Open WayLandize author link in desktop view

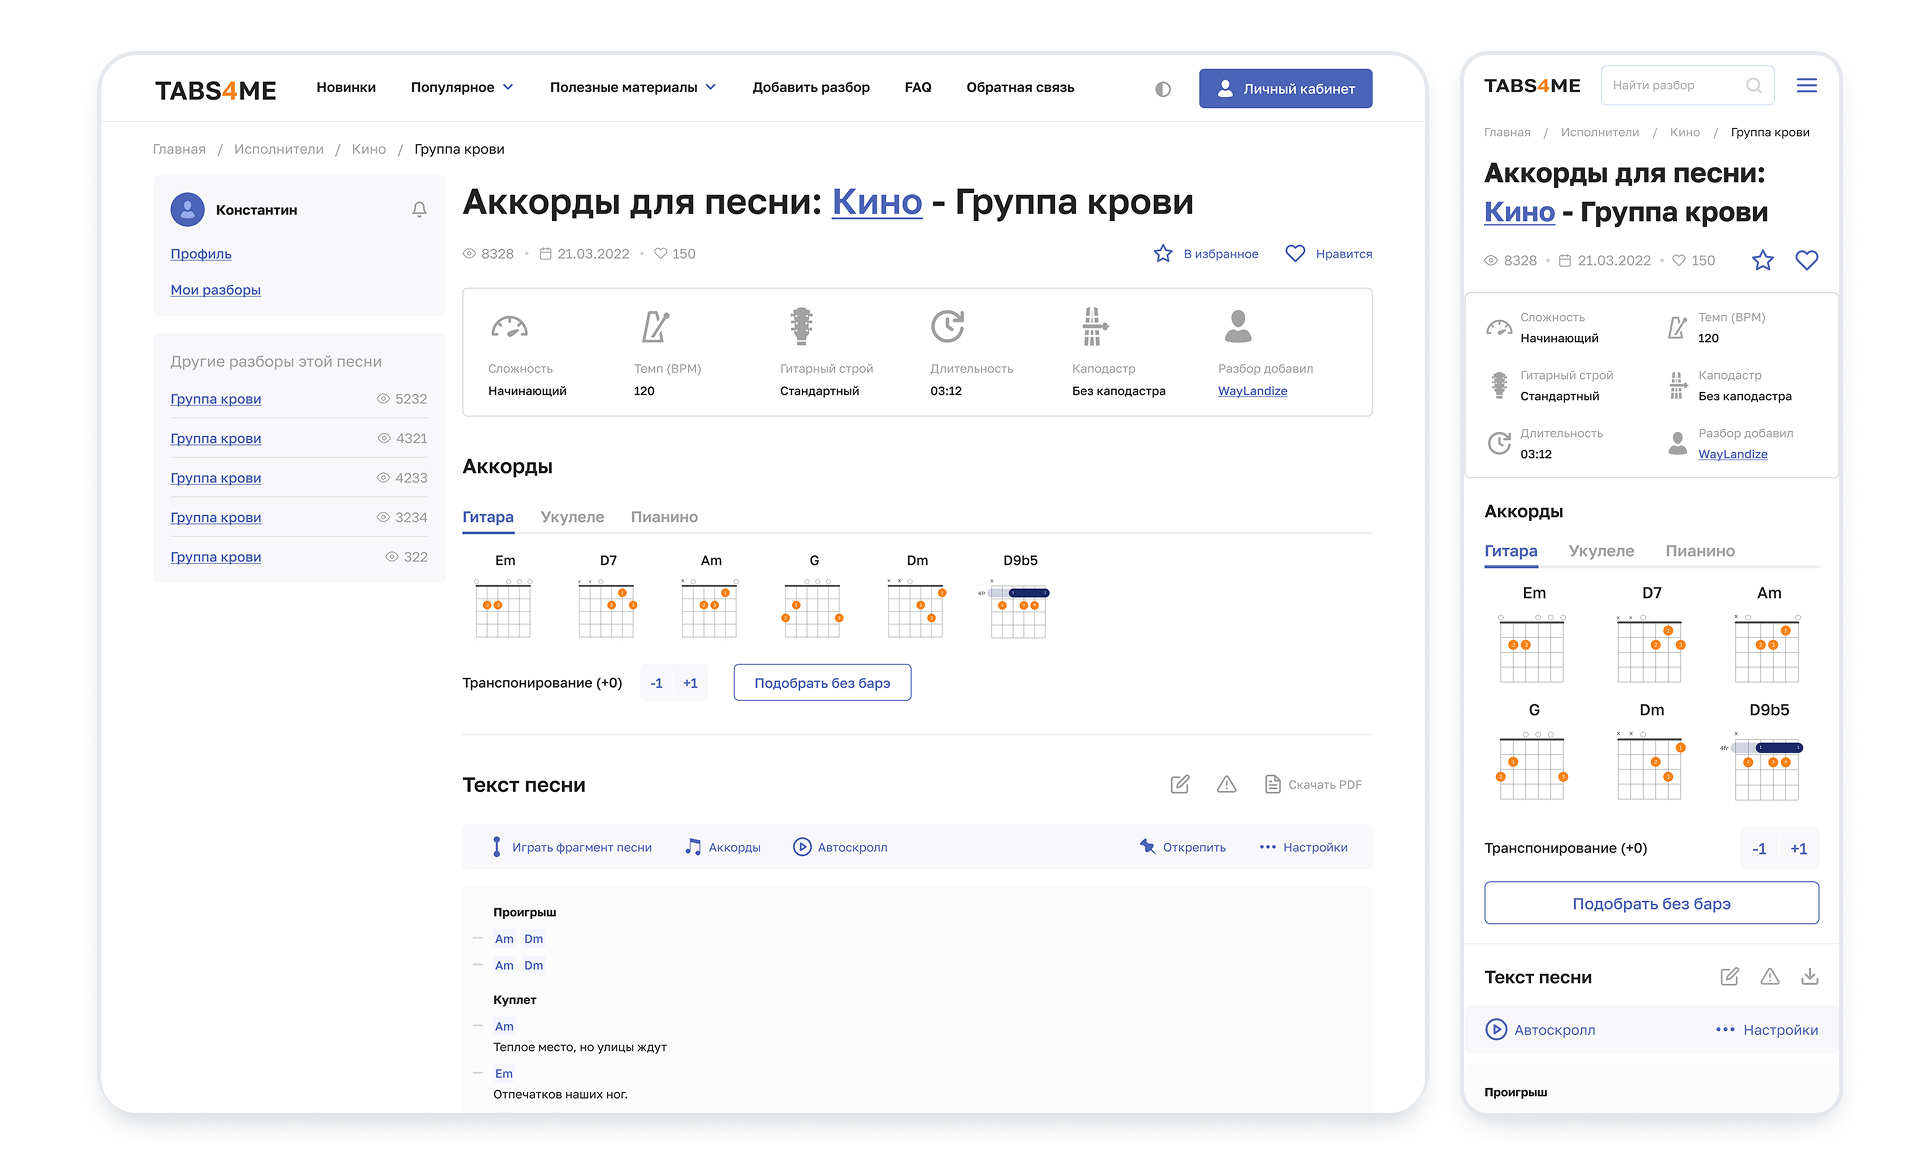pyautogui.click(x=1252, y=391)
